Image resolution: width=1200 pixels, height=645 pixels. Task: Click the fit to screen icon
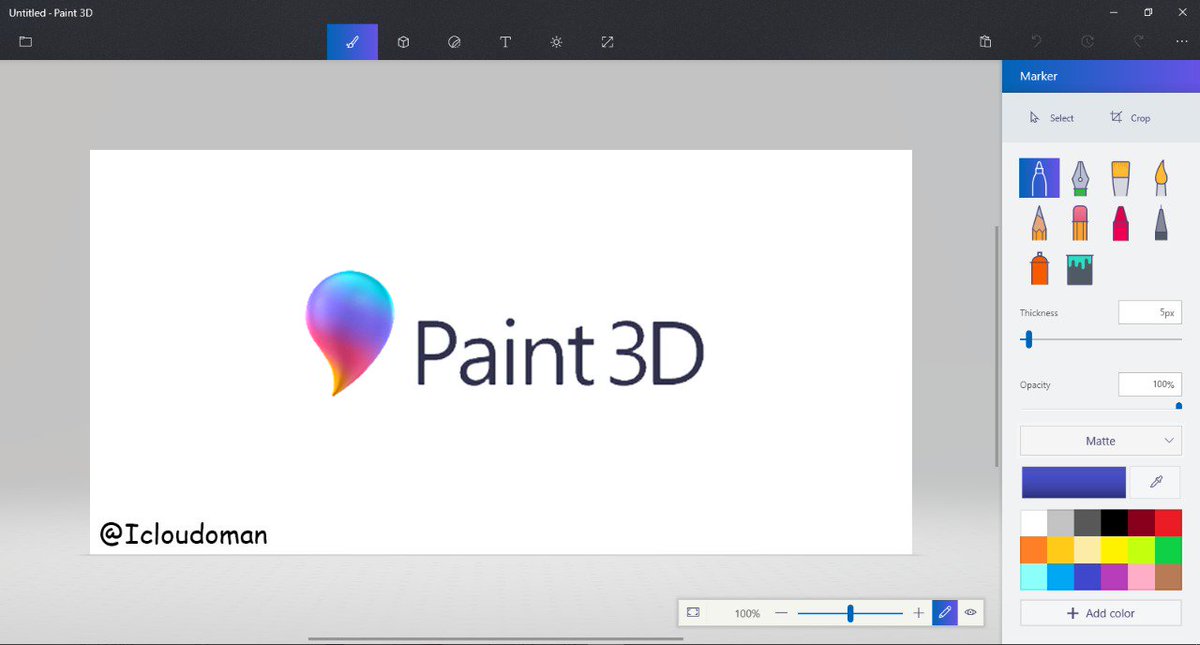click(693, 613)
